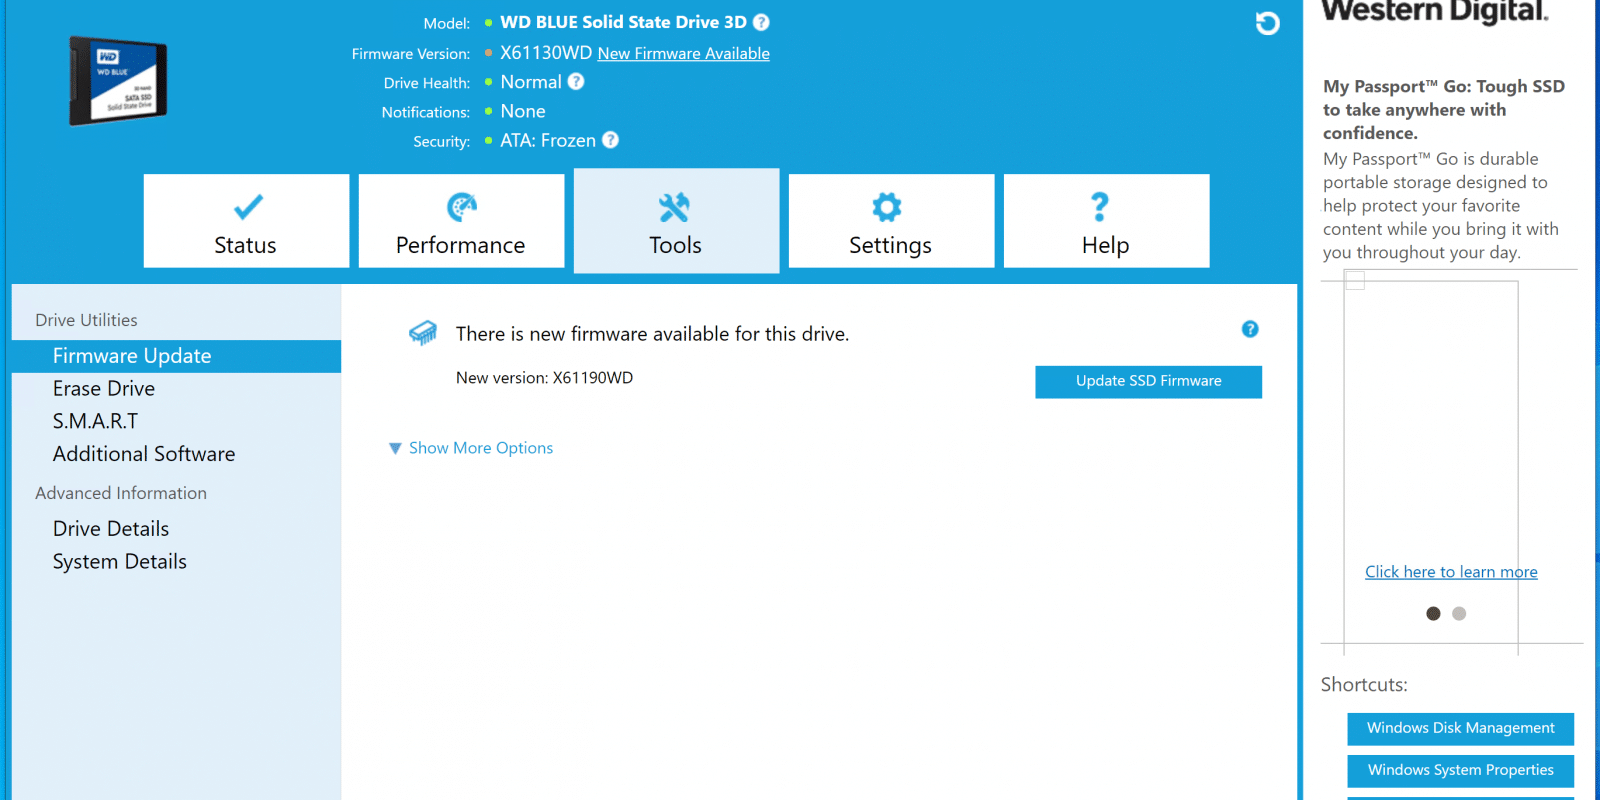
Task: Click the New version: X61190WD text
Action: [x=544, y=378]
